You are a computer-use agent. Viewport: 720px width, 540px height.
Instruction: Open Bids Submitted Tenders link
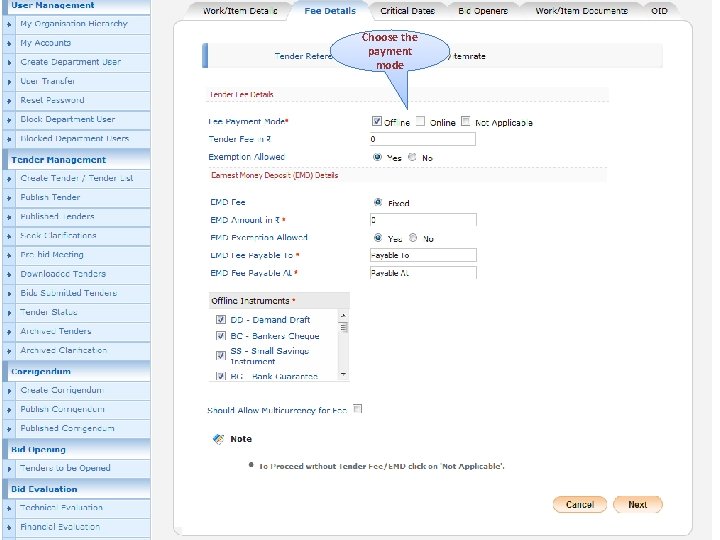click(x=68, y=292)
